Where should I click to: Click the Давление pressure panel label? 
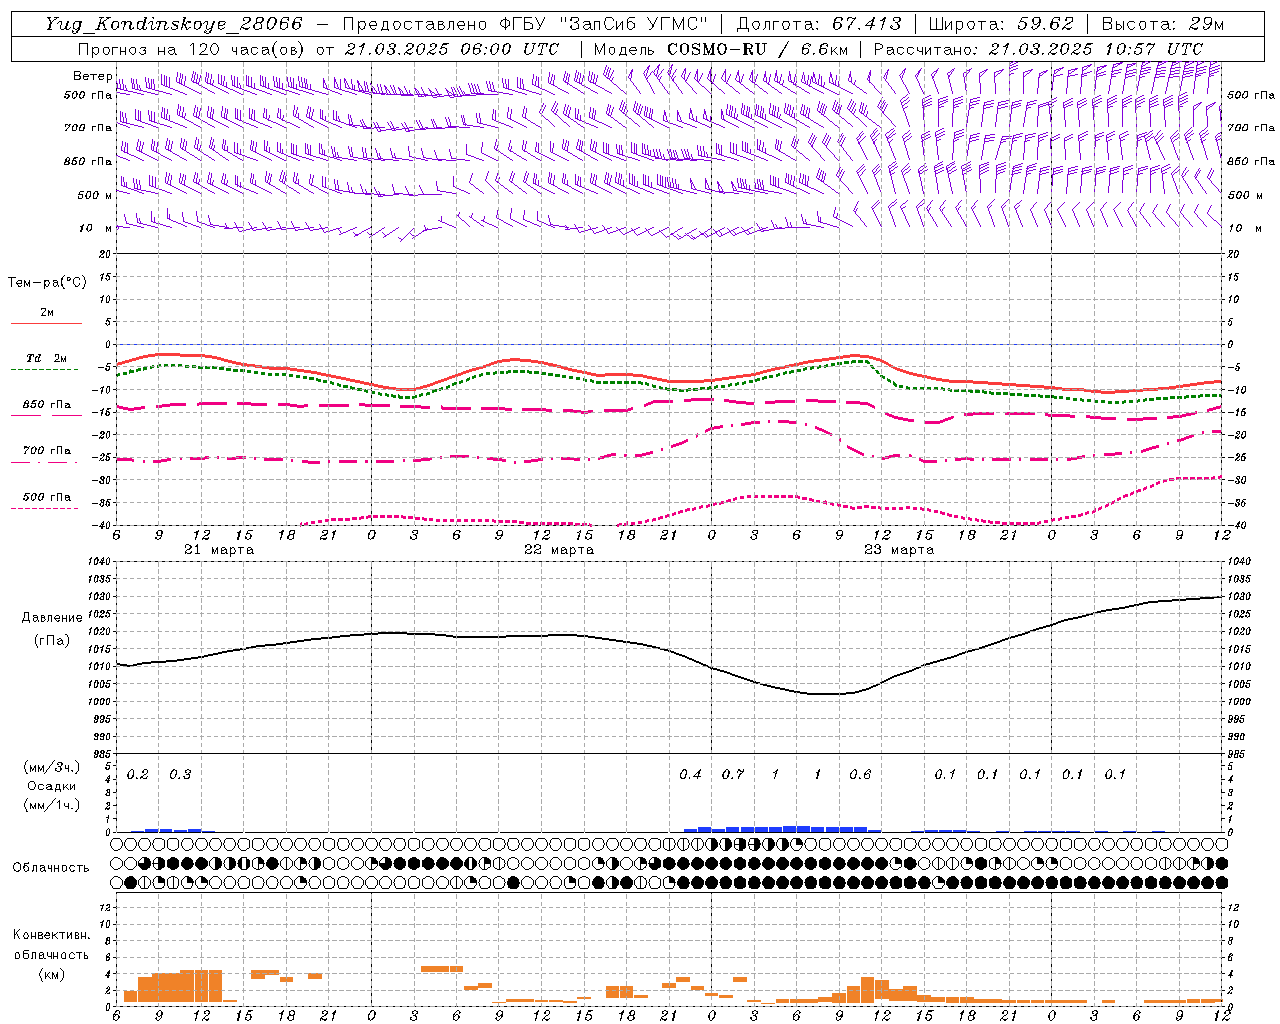click(x=52, y=618)
